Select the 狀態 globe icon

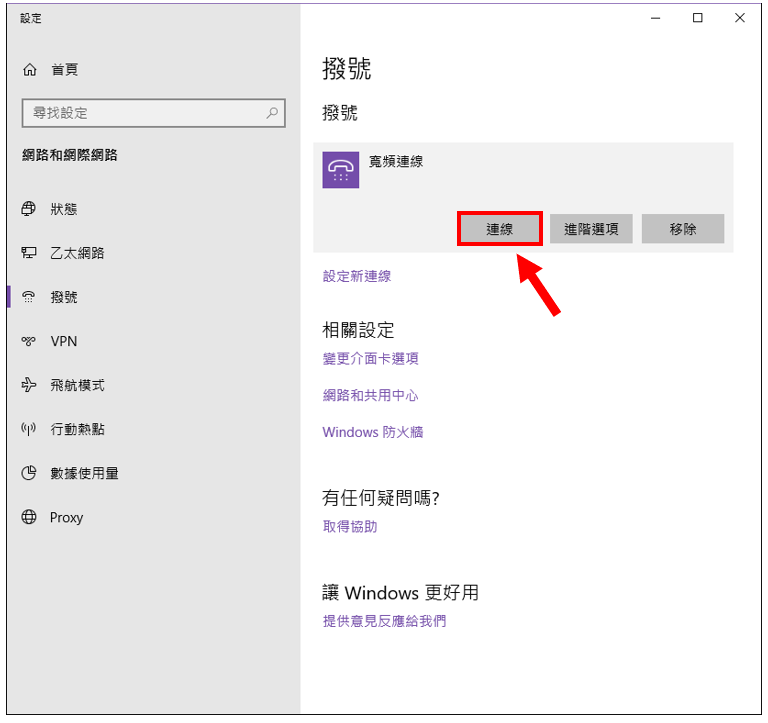point(29,209)
